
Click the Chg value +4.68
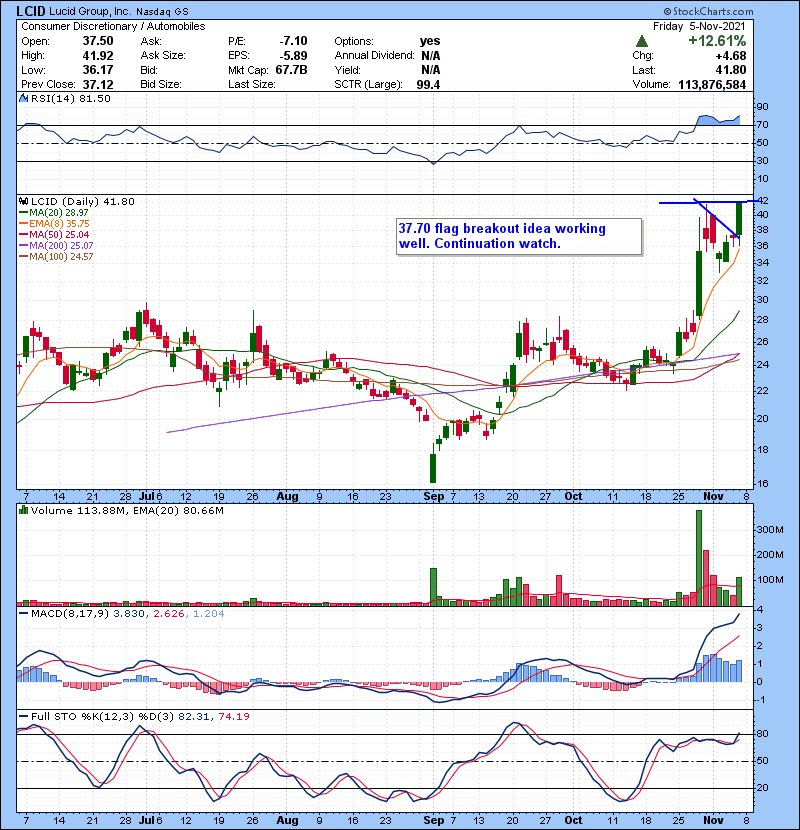(731, 56)
